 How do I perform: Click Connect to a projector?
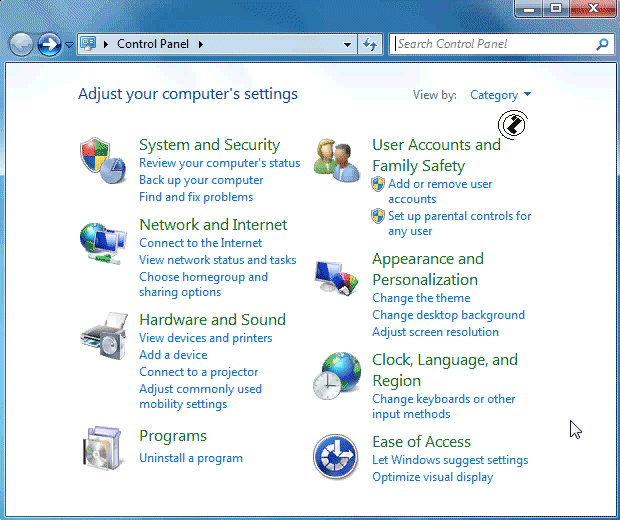click(198, 372)
